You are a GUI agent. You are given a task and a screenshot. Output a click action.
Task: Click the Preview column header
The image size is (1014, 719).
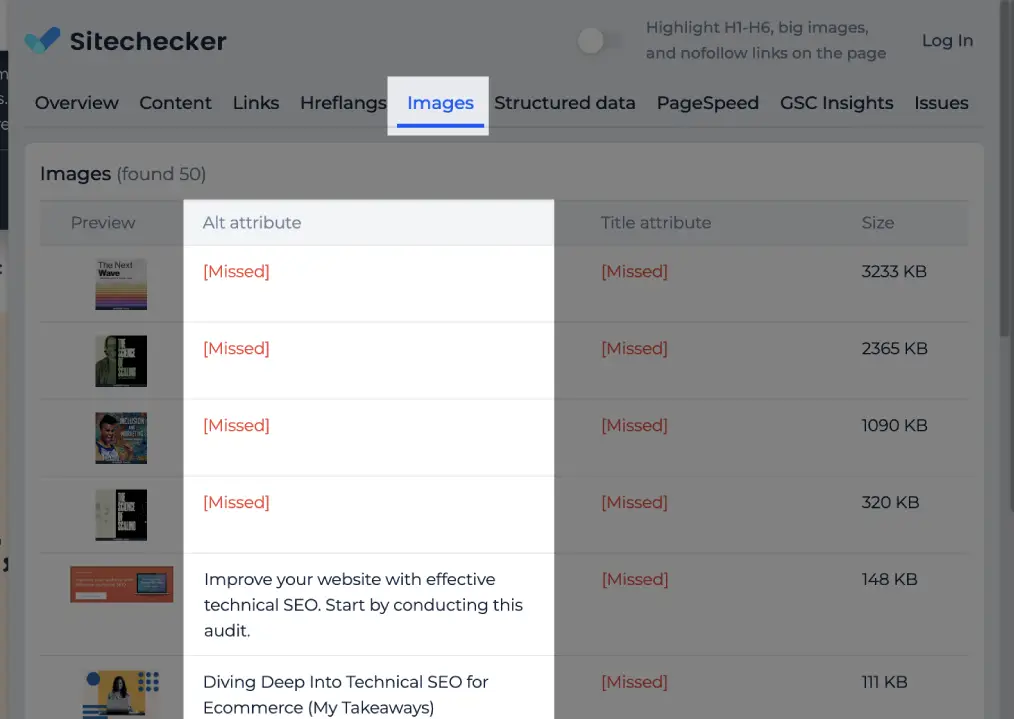(103, 223)
